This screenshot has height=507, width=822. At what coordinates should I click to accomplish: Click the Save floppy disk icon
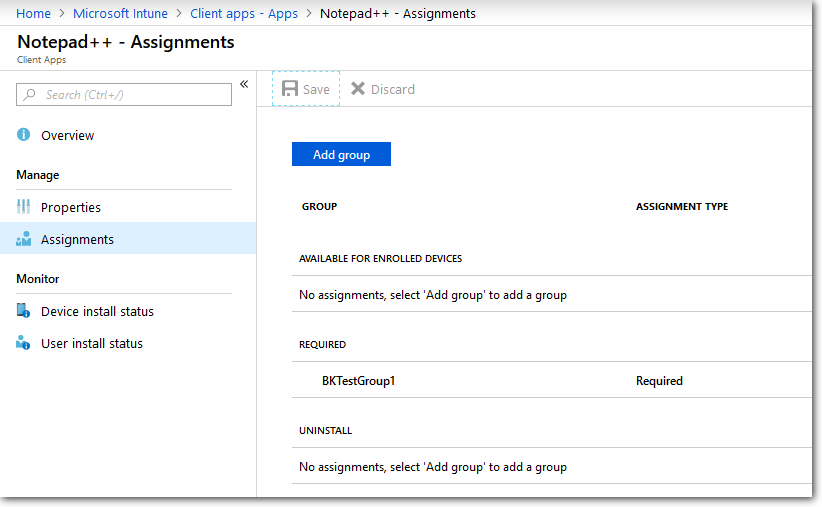click(290, 89)
